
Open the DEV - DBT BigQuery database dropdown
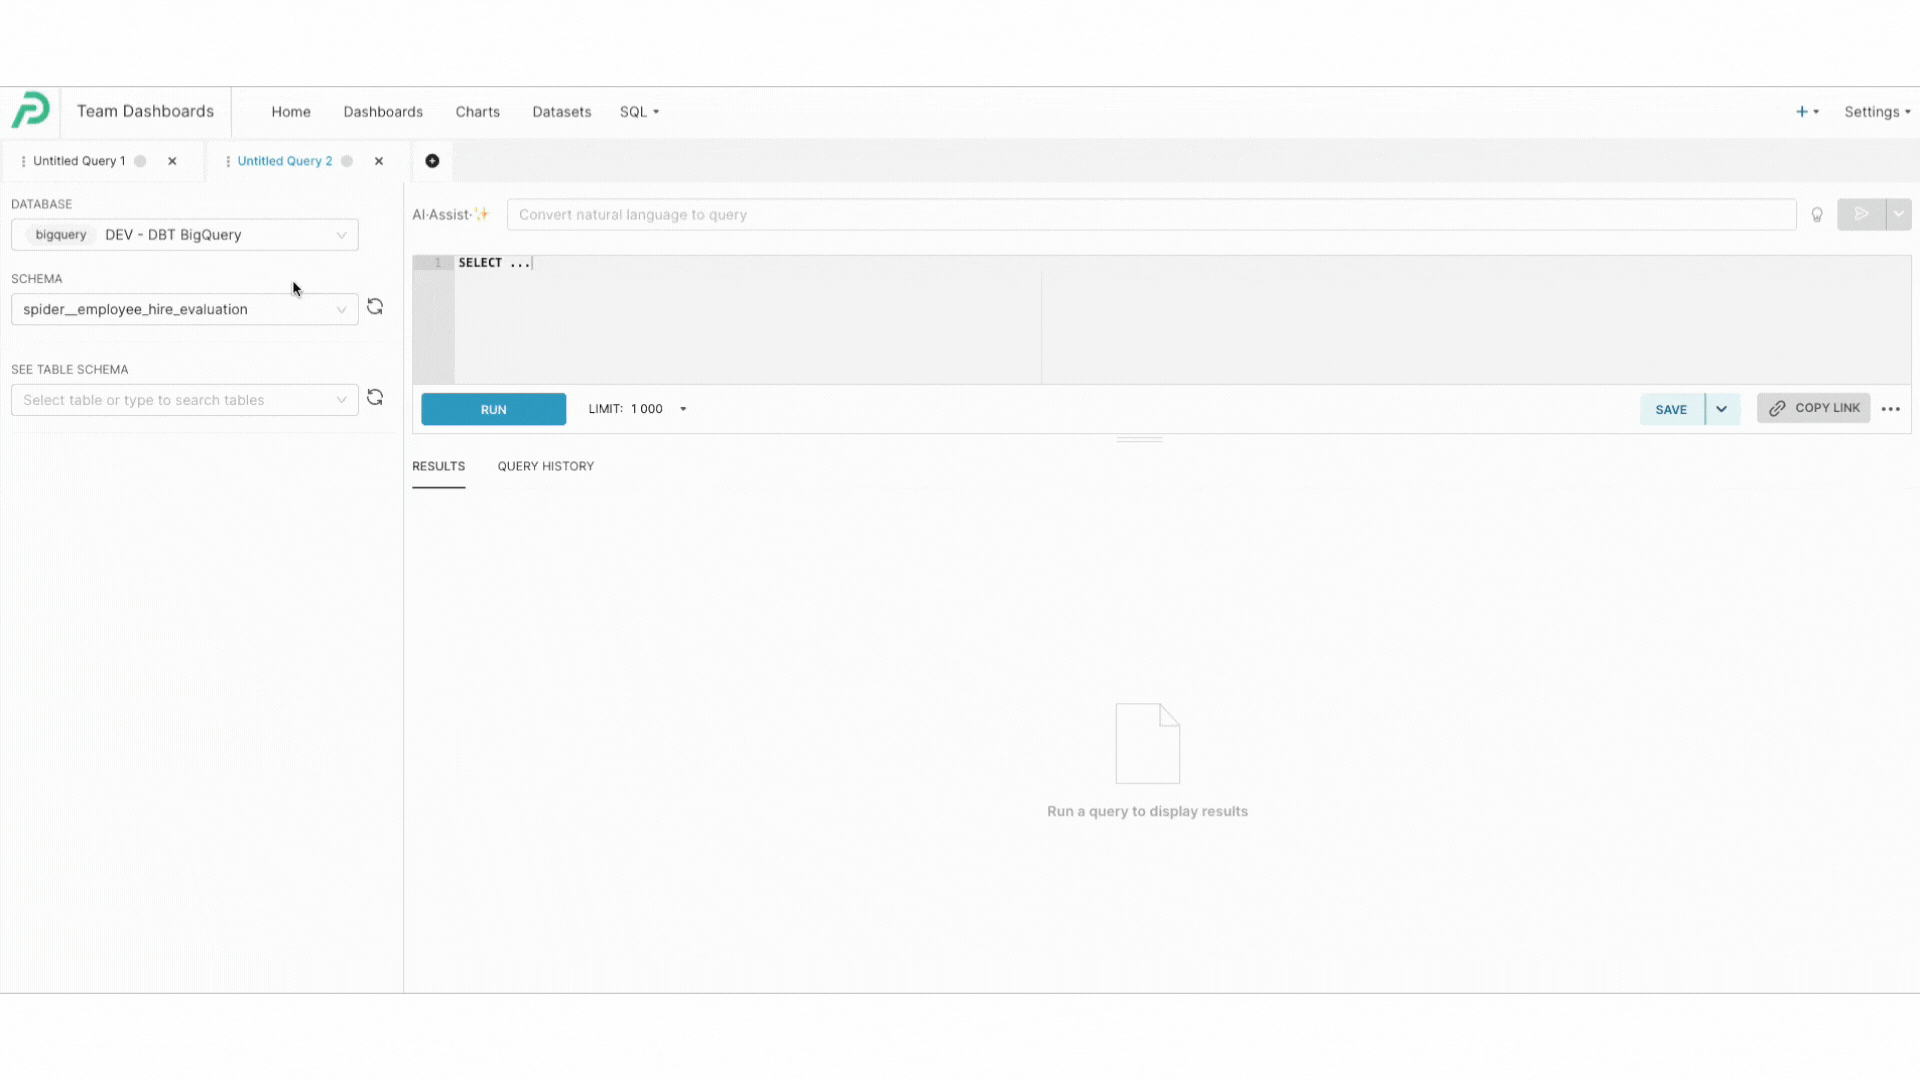[x=185, y=235]
